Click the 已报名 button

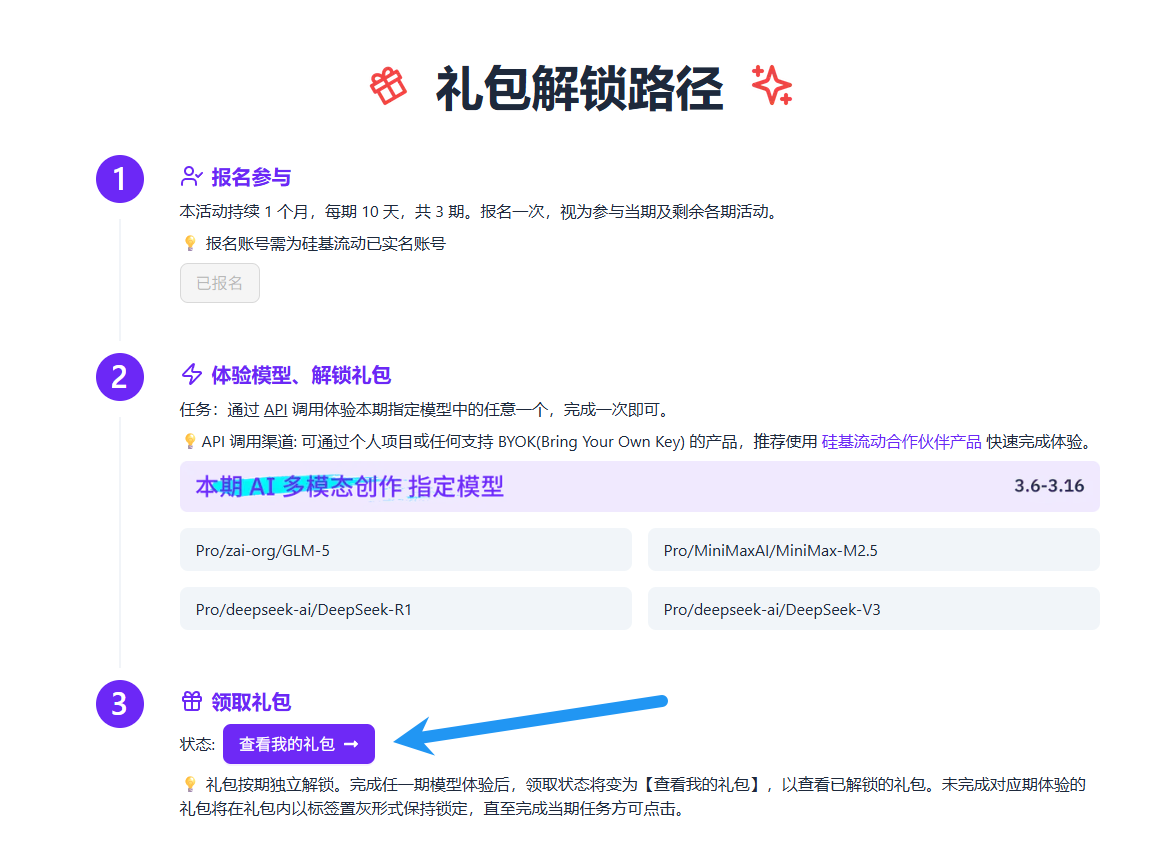(x=220, y=283)
